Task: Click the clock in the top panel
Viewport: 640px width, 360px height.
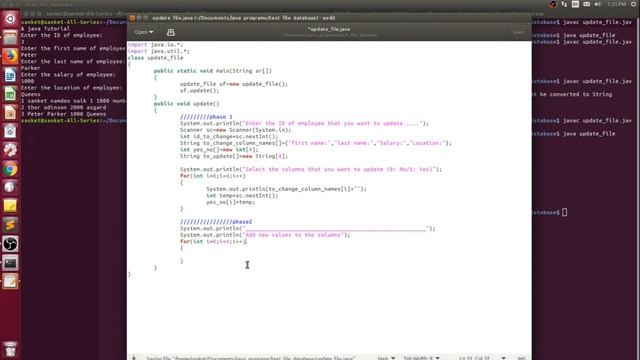Action: coord(617,4)
